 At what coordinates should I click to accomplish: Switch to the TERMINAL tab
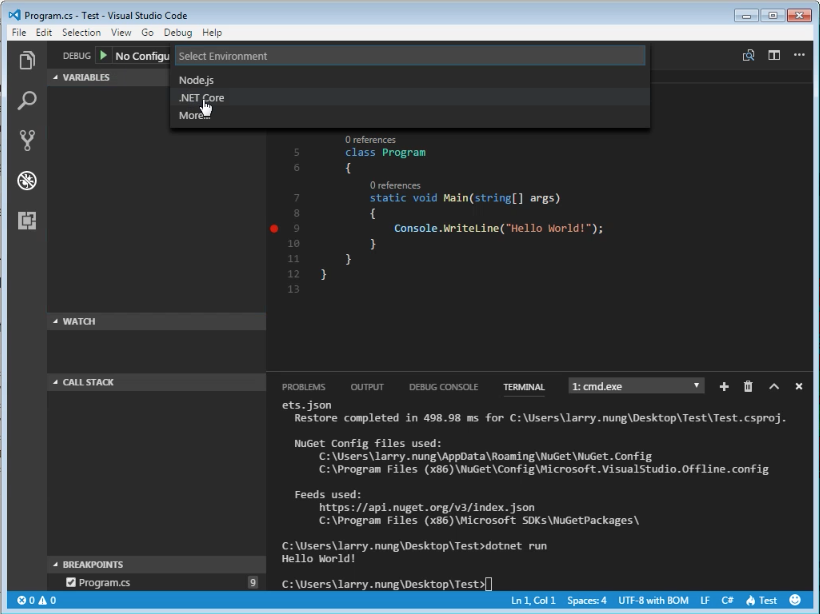coord(524,387)
